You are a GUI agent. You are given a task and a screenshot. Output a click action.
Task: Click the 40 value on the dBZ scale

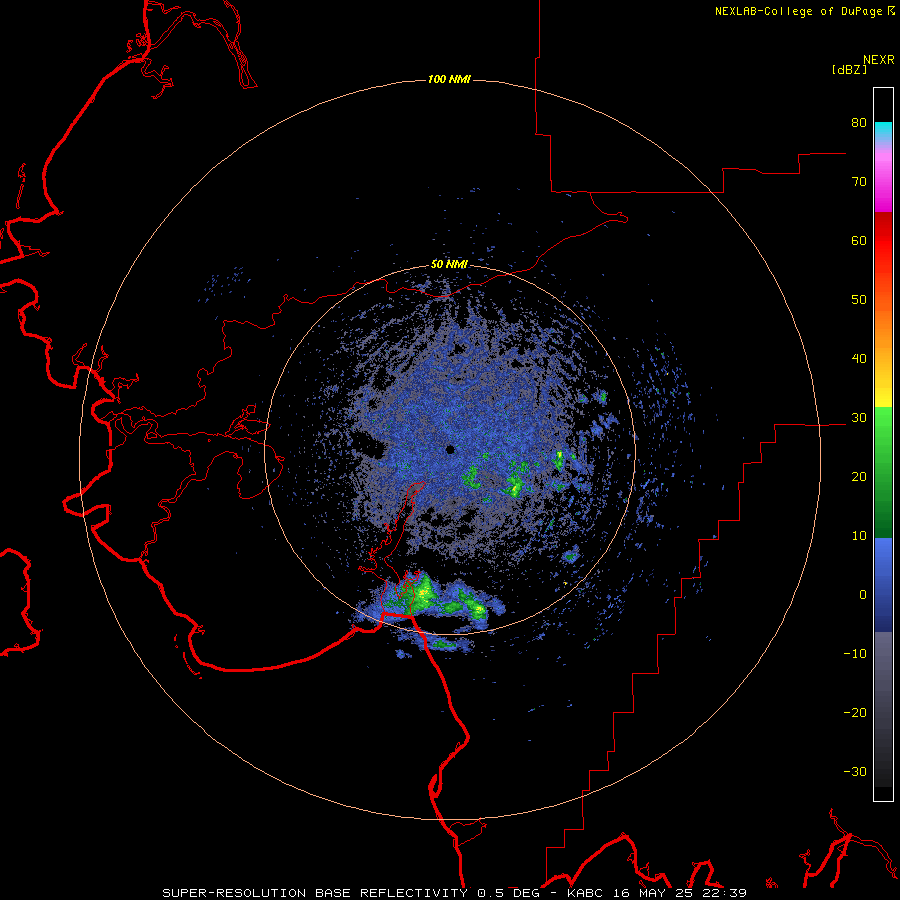pos(859,359)
